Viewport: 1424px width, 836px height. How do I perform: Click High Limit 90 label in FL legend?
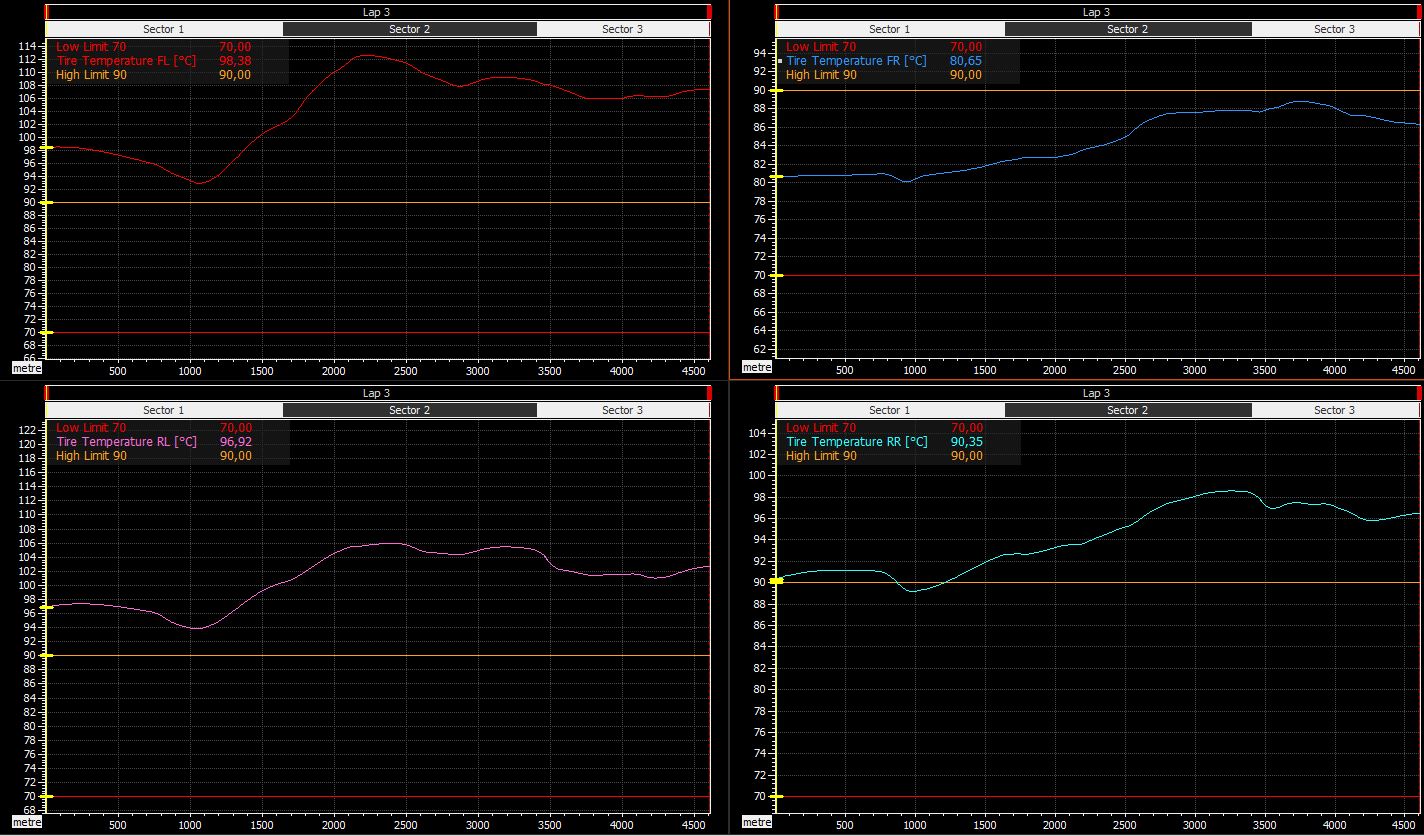pyautogui.click(x=91, y=75)
